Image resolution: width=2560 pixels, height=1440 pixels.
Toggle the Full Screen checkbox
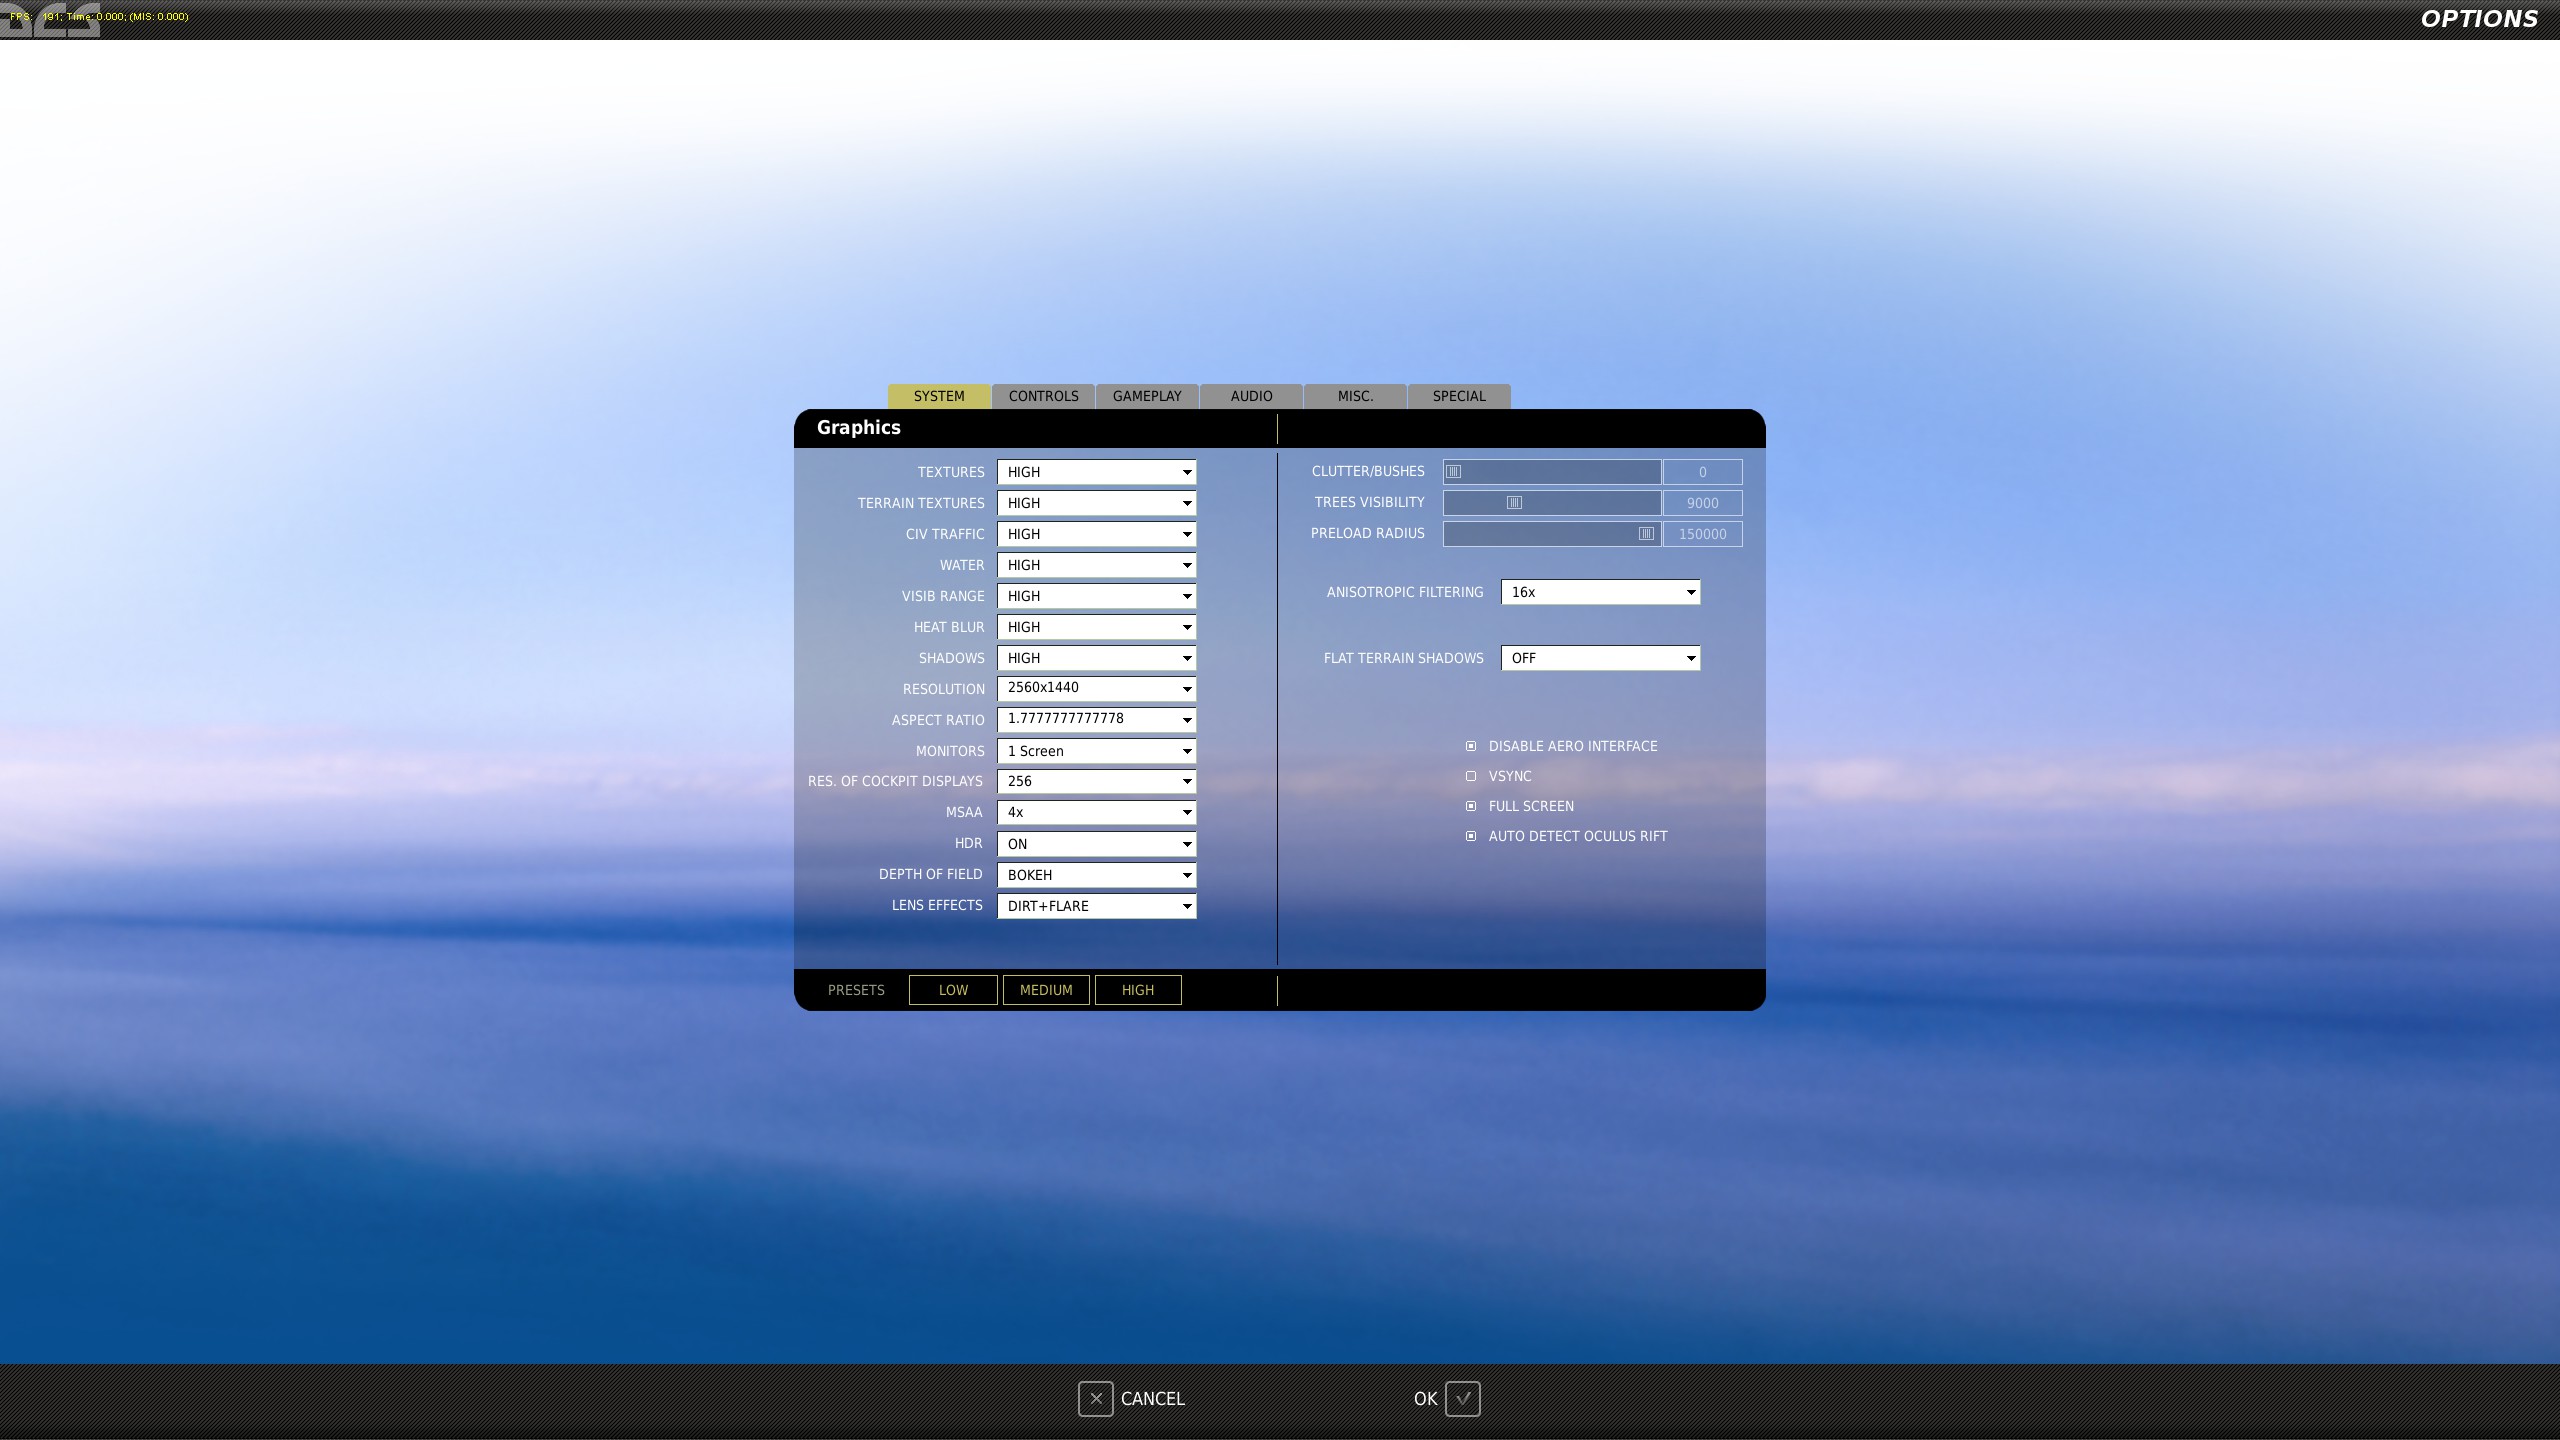(1471, 806)
